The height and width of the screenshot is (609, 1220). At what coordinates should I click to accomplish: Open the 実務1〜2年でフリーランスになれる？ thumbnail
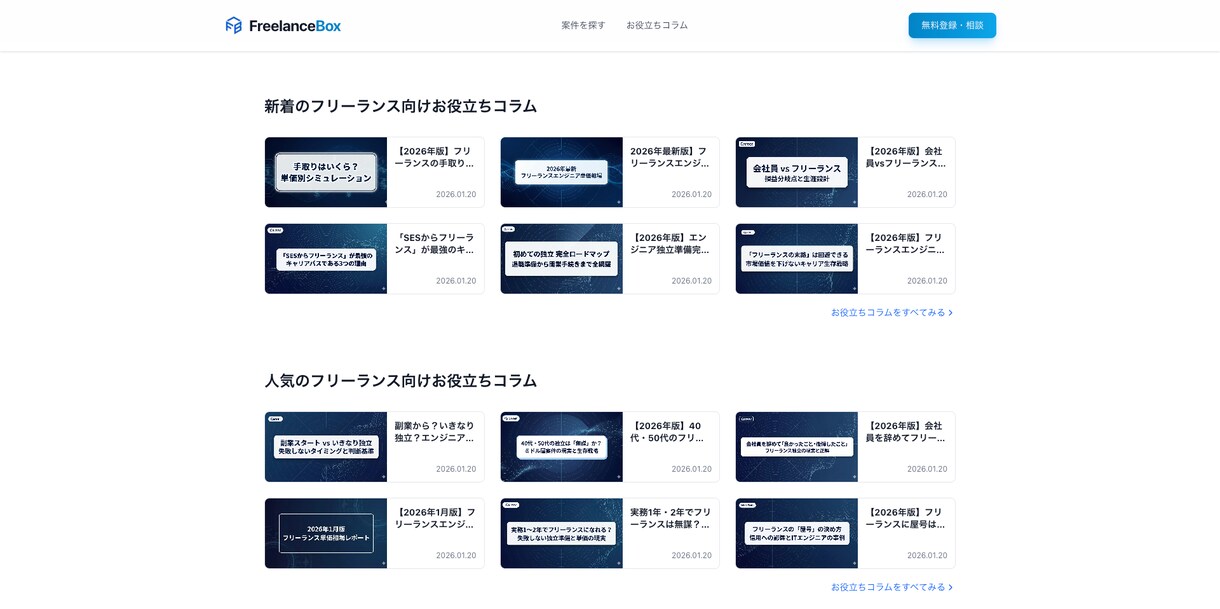[562, 533]
